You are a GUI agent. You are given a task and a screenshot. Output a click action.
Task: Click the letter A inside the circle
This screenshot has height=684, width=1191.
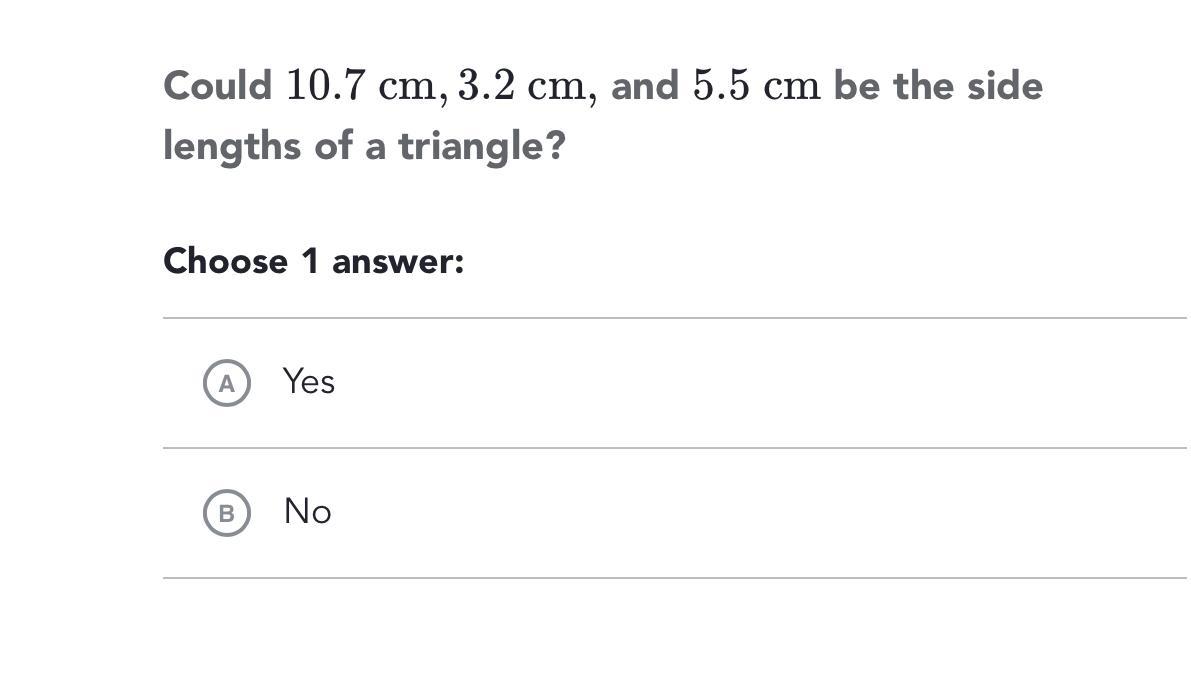tap(227, 383)
